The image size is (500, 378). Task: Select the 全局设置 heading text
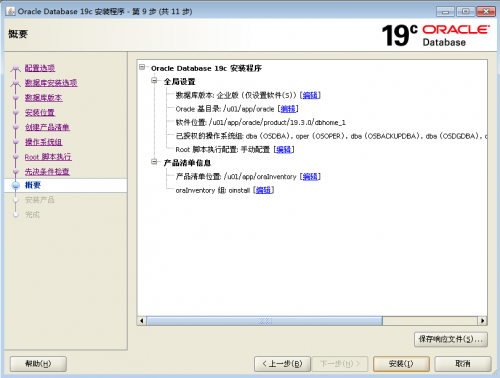179,81
